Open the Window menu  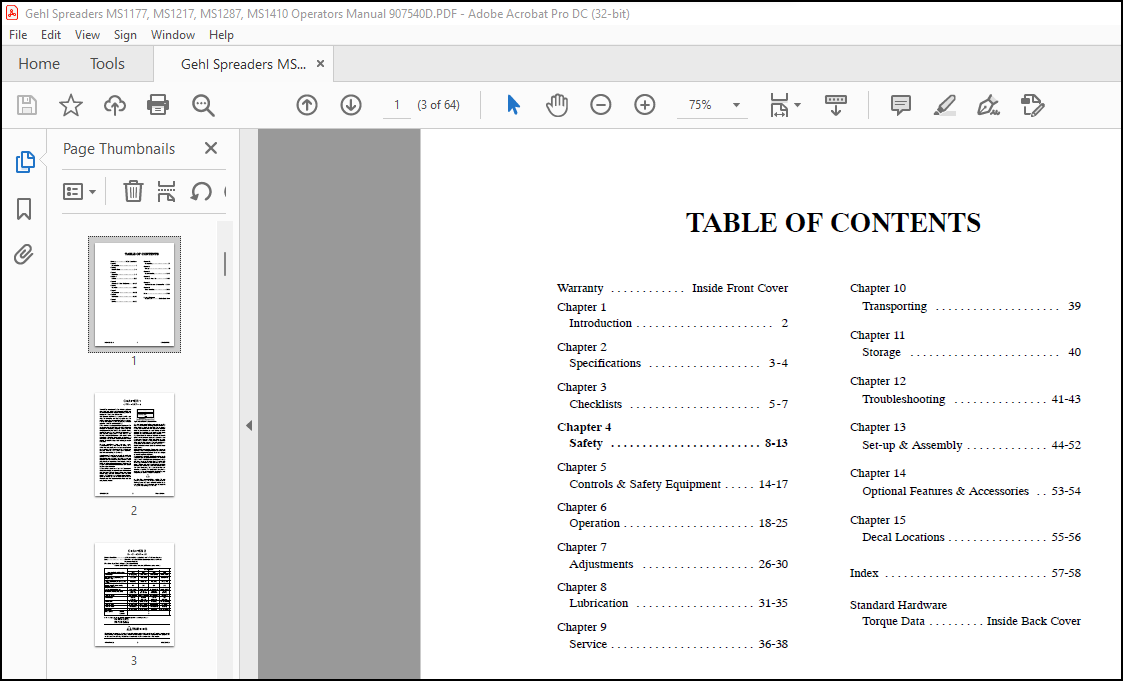[x=173, y=34]
